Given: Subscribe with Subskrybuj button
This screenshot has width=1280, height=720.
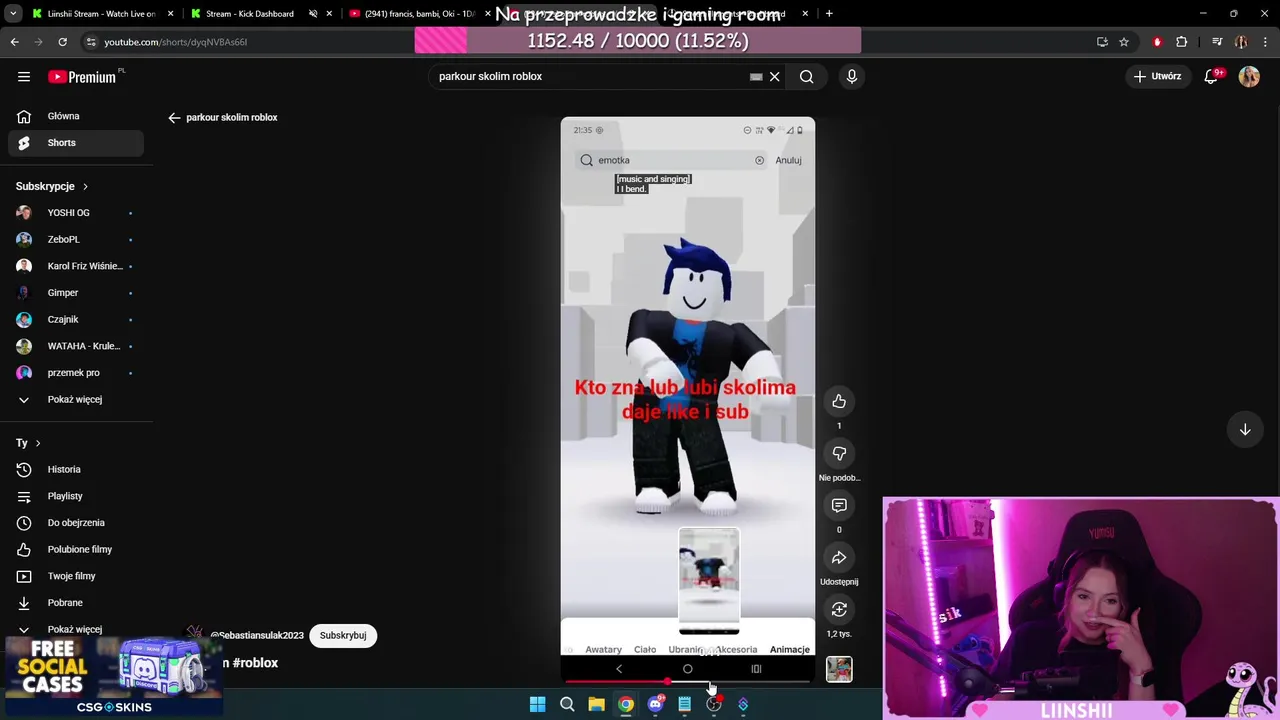Looking at the screenshot, I should 343,636.
